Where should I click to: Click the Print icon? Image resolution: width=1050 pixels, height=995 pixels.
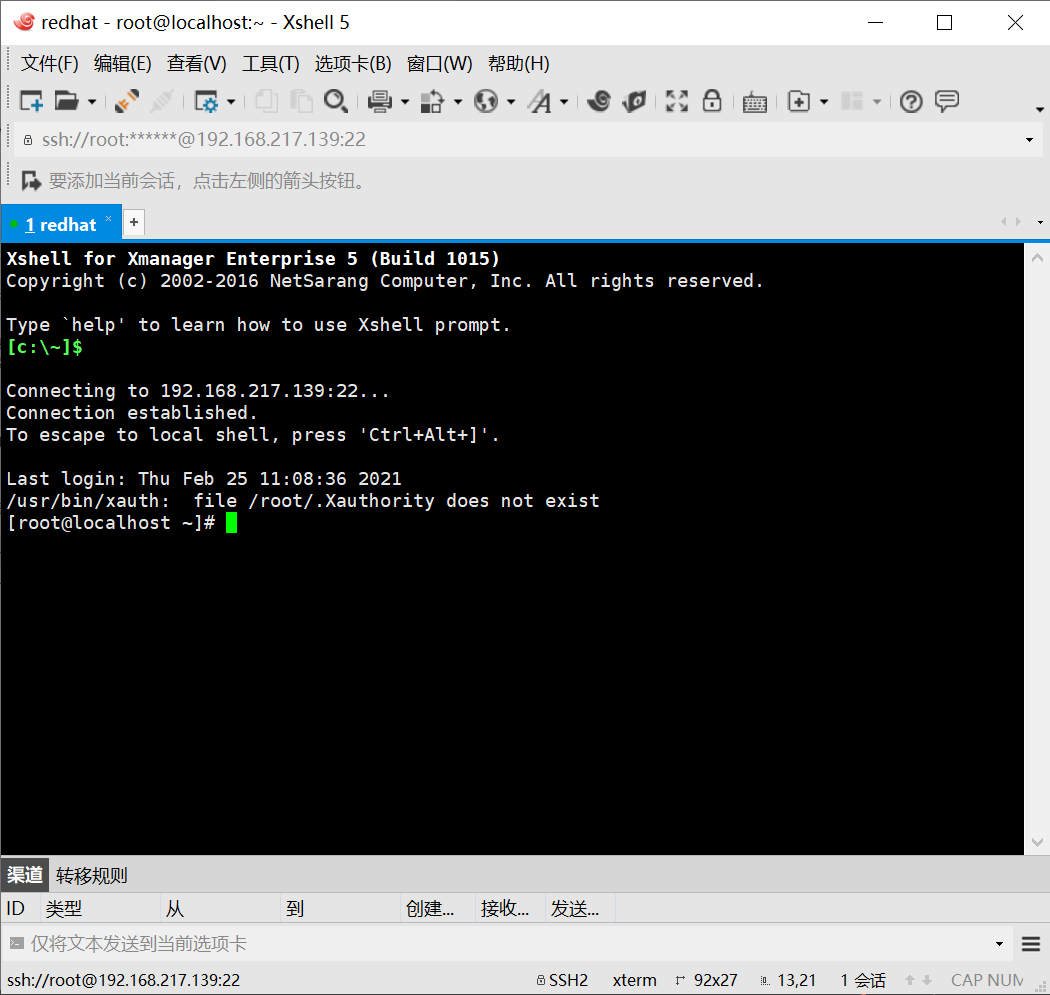click(380, 102)
